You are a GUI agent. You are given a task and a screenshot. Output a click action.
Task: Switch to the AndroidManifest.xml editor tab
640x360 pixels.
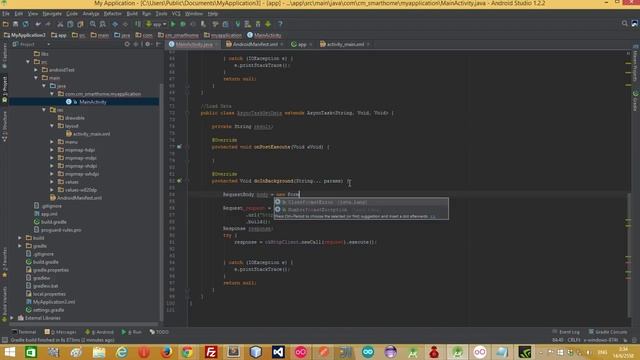coord(254,44)
